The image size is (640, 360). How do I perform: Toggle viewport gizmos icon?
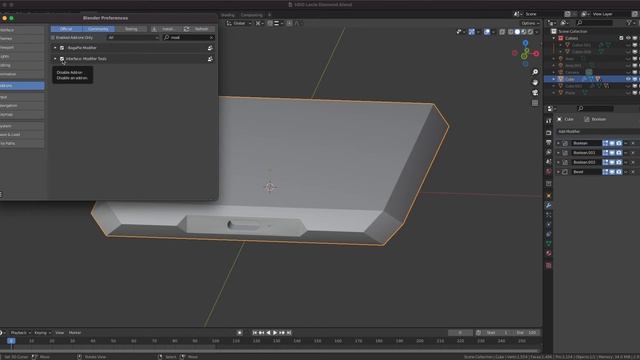click(471, 32)
